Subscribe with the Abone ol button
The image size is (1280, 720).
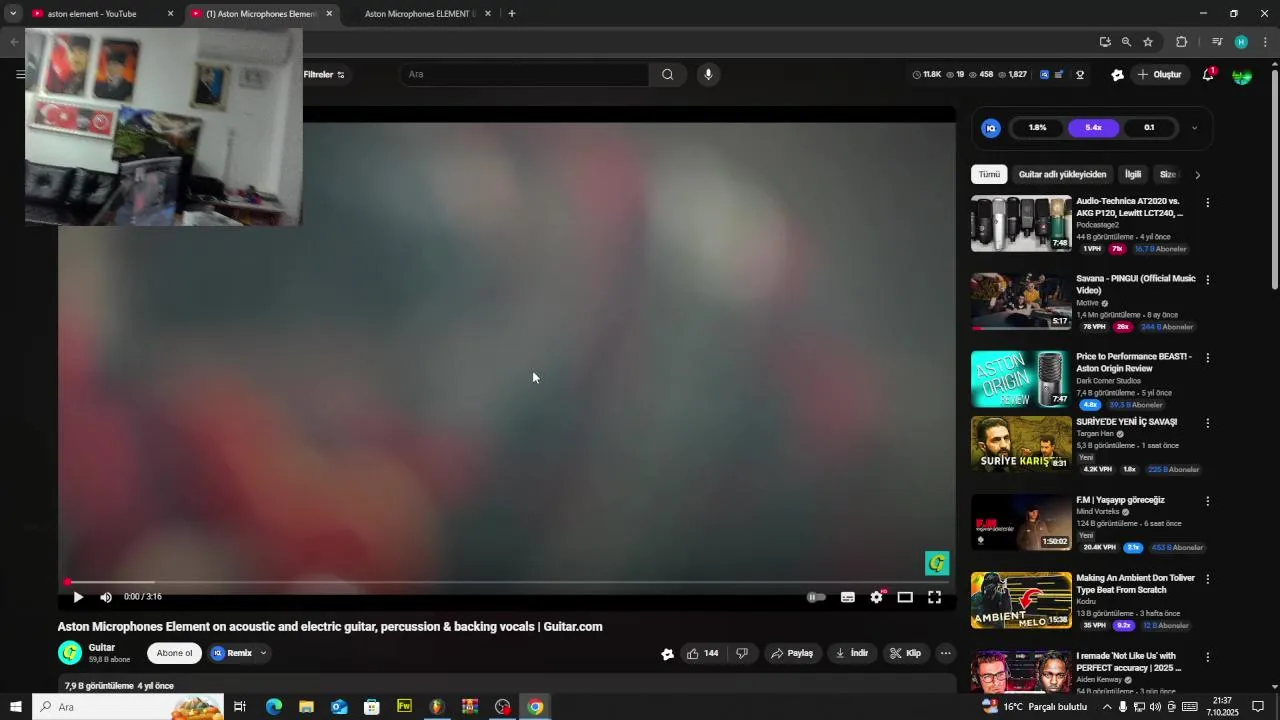click(174, 653)
